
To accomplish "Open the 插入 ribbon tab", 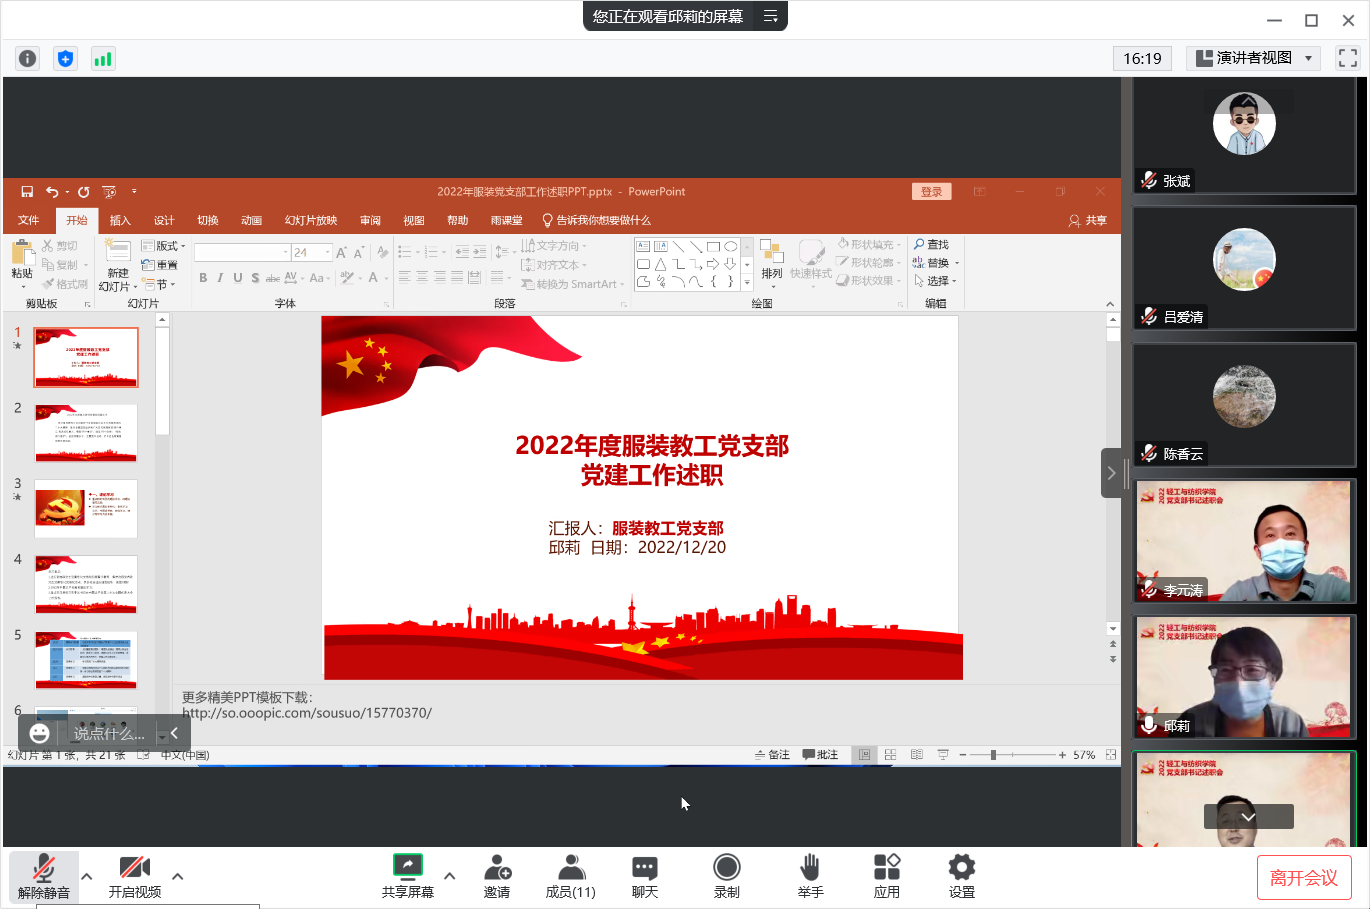I will (120, 220).
